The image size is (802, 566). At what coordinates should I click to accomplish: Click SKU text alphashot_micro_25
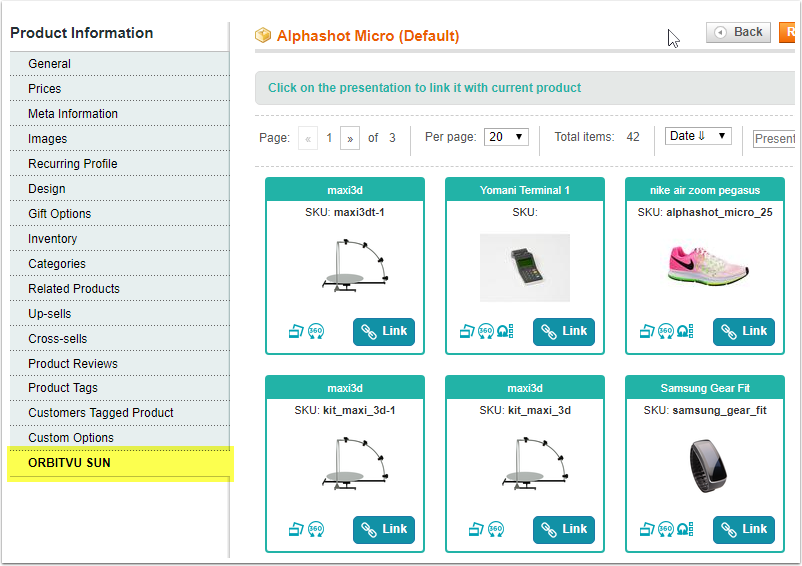coord(719,212)
